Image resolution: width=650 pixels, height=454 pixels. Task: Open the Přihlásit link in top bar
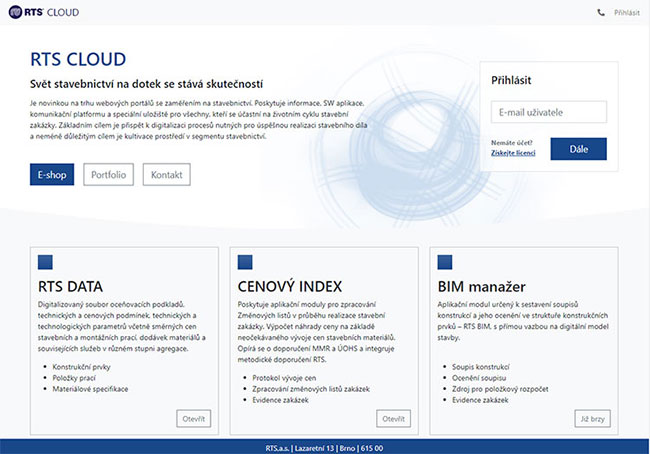[x=627, y=13]
